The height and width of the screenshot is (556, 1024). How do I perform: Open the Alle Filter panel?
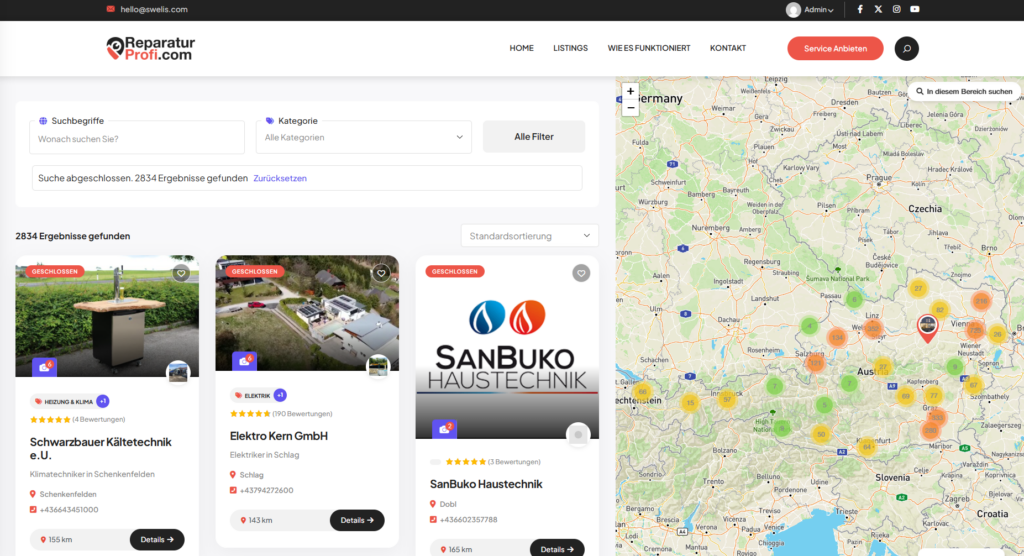click(x=534, y=137)
